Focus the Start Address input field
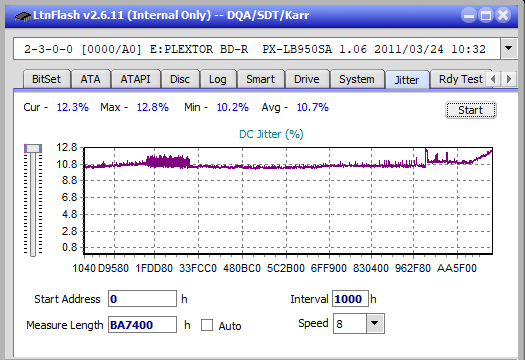 click(142, 299)
